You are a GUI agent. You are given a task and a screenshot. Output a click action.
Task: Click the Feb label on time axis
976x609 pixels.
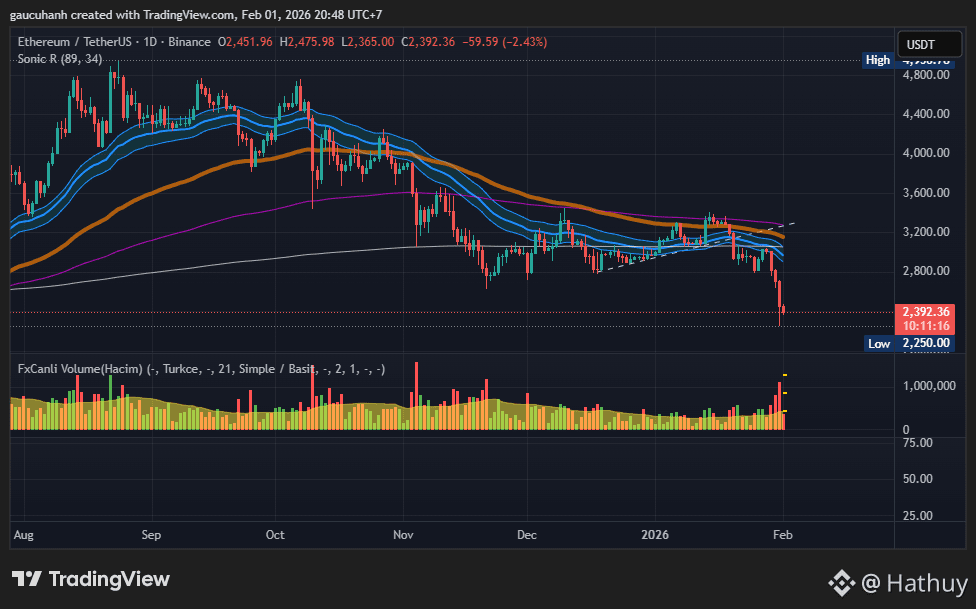click(x=782, y=535)
